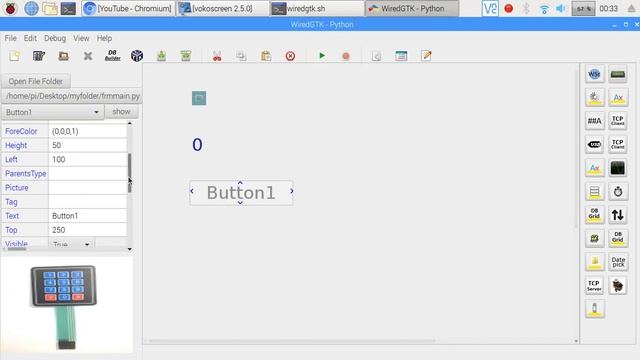Select the WS widget in palette
The width and height of the screenshot is (640, 360).
pyautogui.click(x=594, y=74)
